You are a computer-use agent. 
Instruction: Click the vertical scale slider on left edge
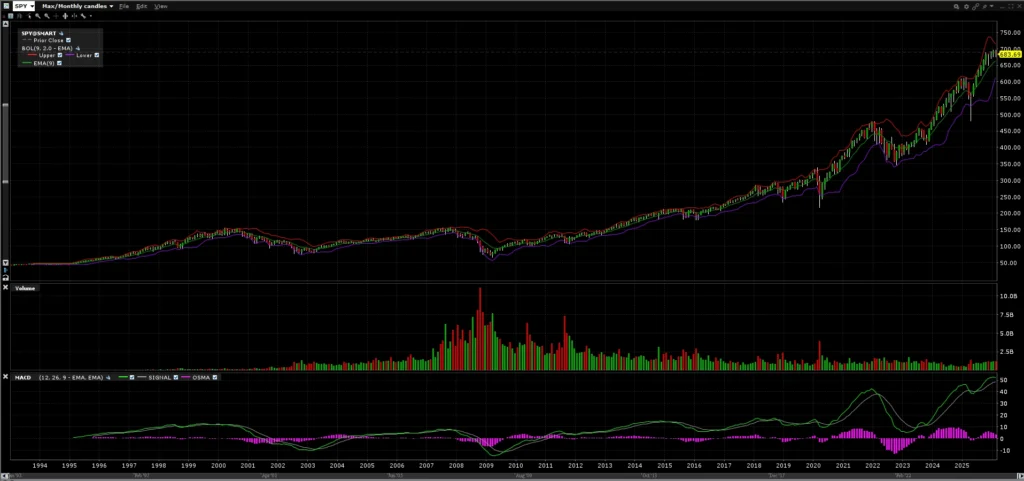point(5,140)
